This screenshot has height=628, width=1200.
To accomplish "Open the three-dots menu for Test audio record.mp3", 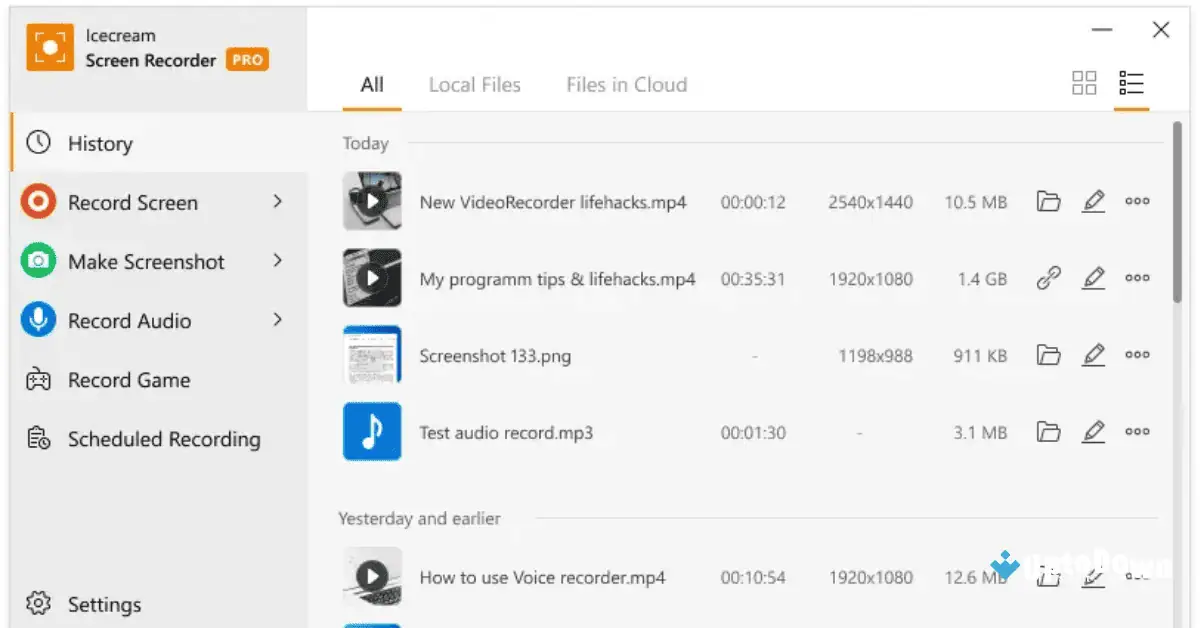I will 1137,431.
